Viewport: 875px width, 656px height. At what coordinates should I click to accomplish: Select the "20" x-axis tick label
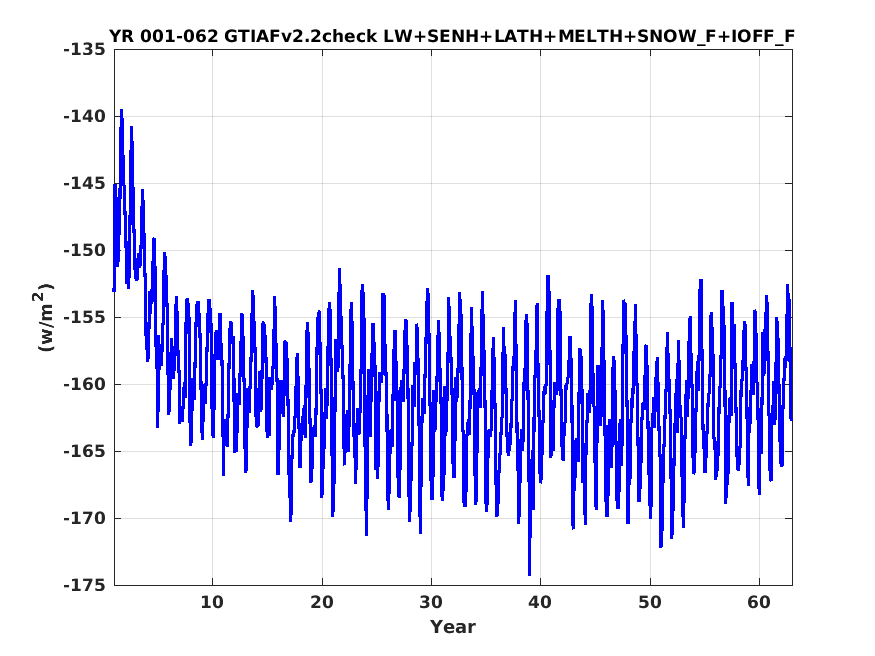click(x=321, y=602)
